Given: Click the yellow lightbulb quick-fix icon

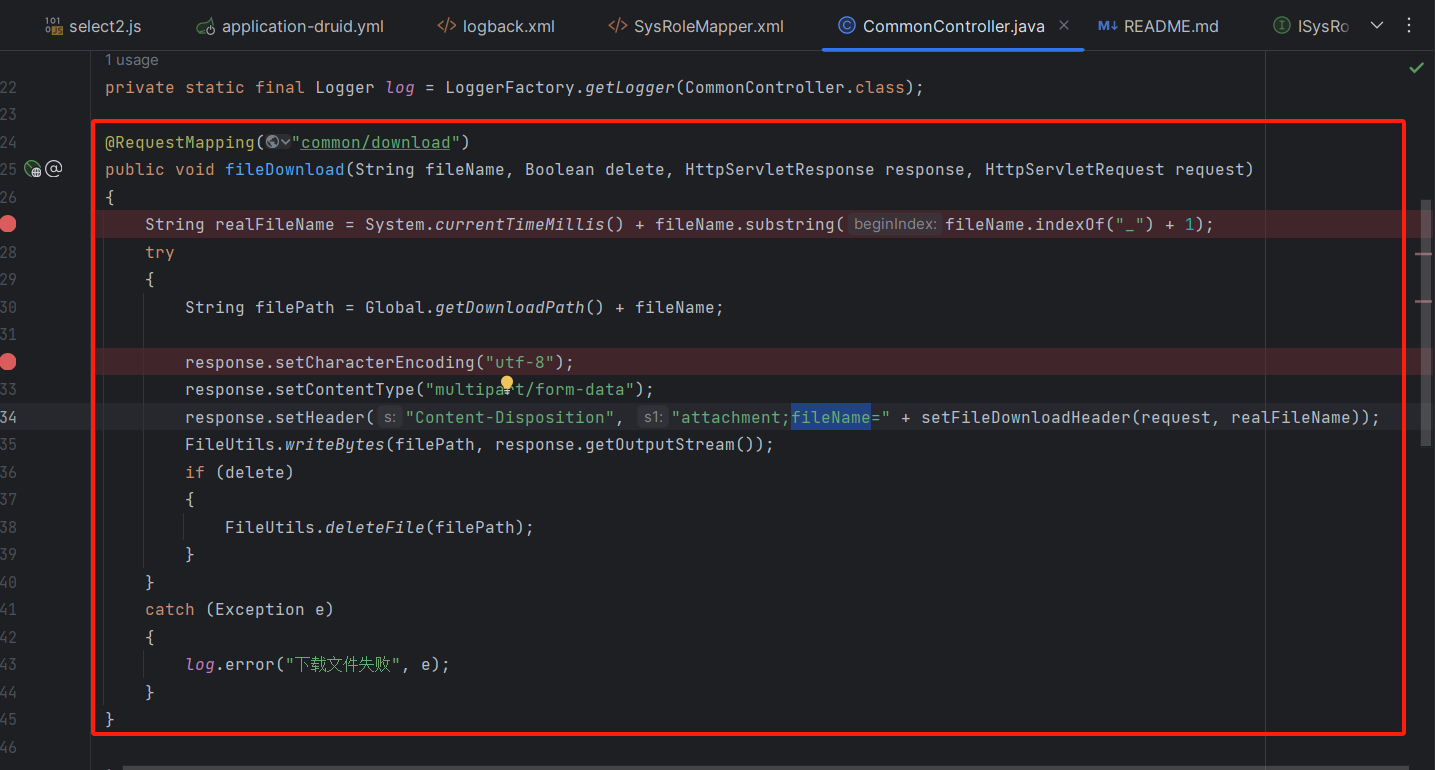Looking at the screenshot, I should point(507,384).
